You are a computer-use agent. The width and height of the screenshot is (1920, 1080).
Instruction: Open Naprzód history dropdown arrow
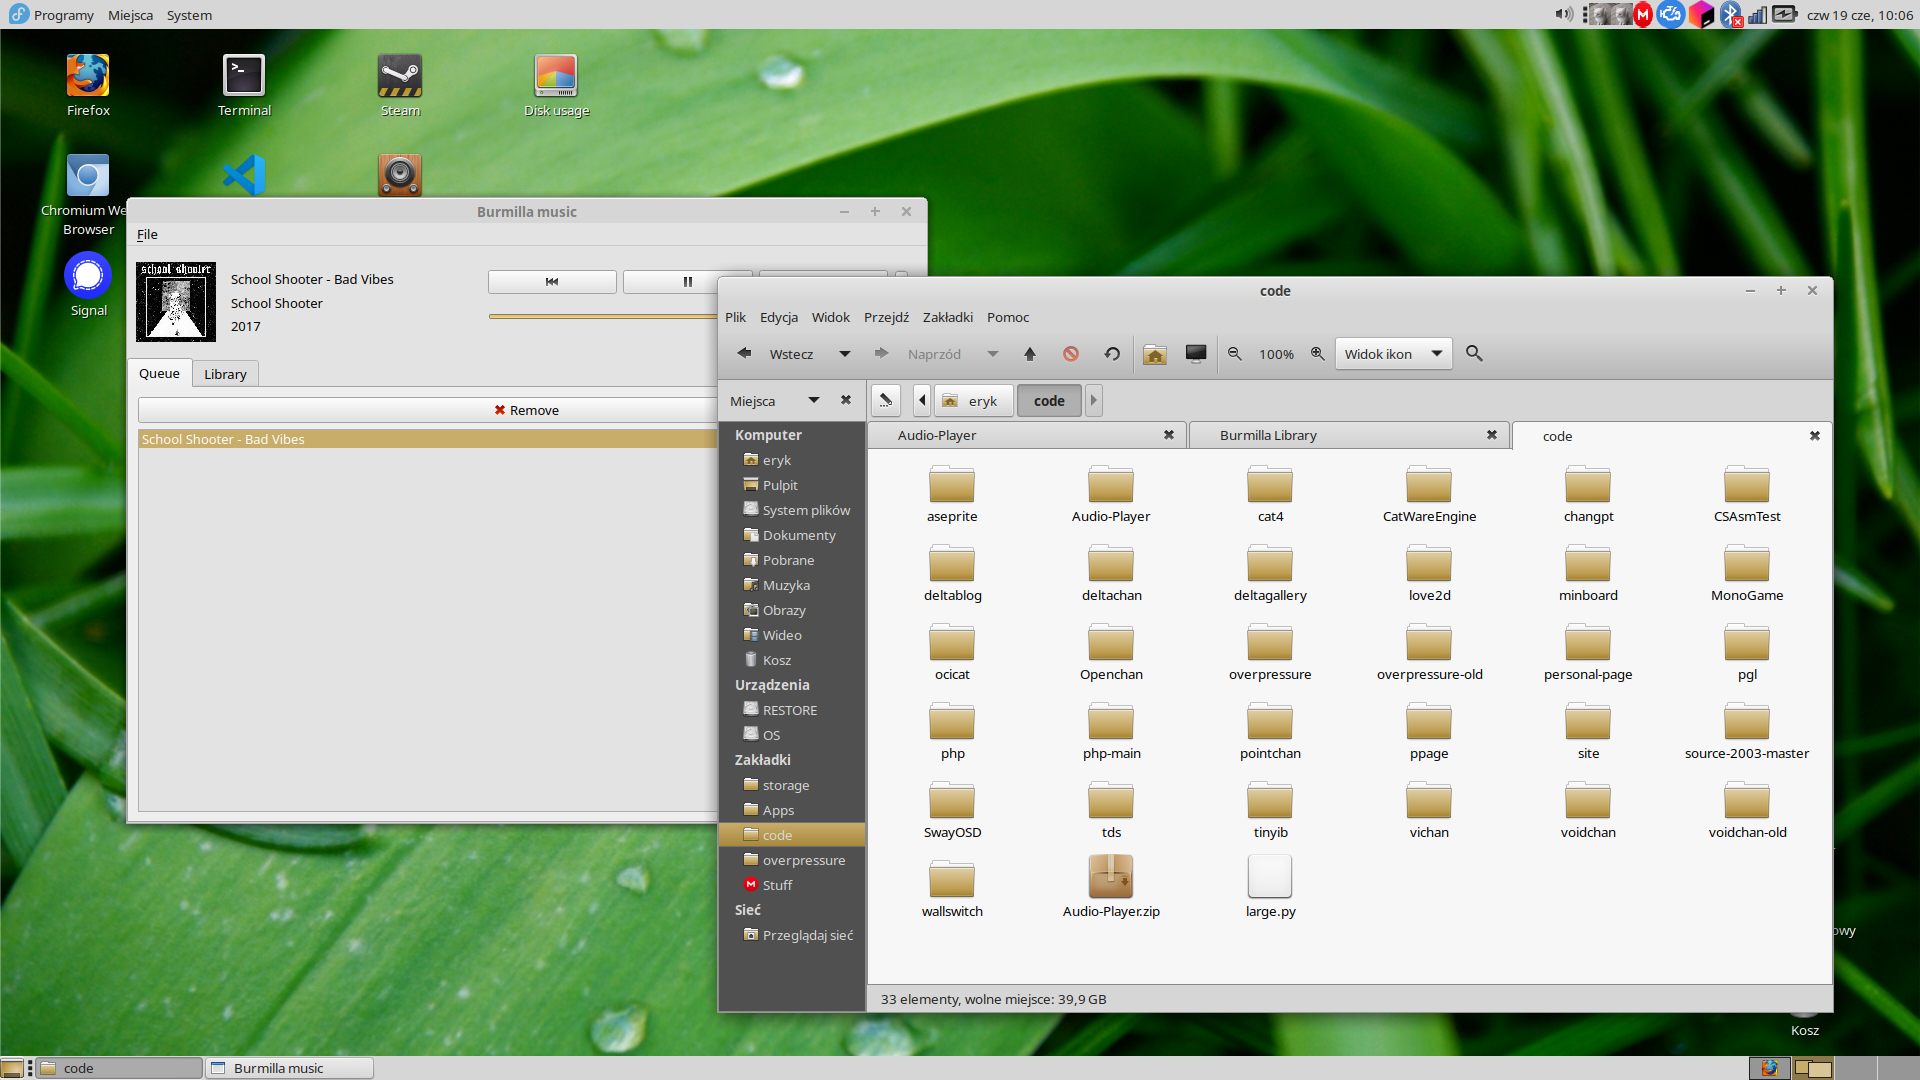tap(992, 354)
